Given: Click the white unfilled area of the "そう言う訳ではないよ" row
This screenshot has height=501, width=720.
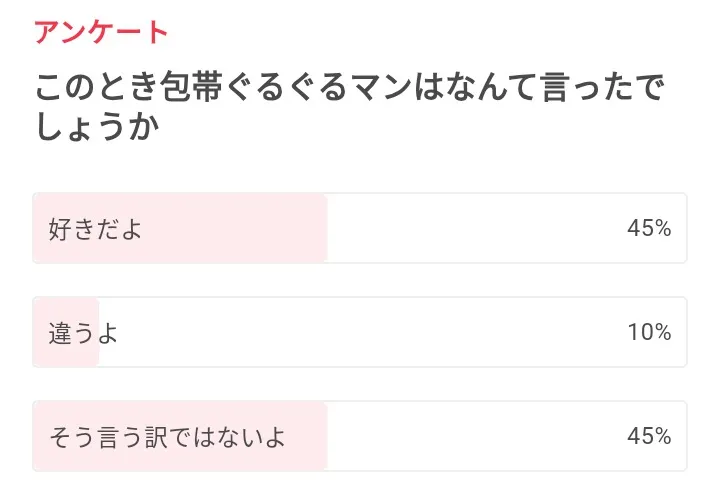Looking at the screenshot, I should pos(470,437).
